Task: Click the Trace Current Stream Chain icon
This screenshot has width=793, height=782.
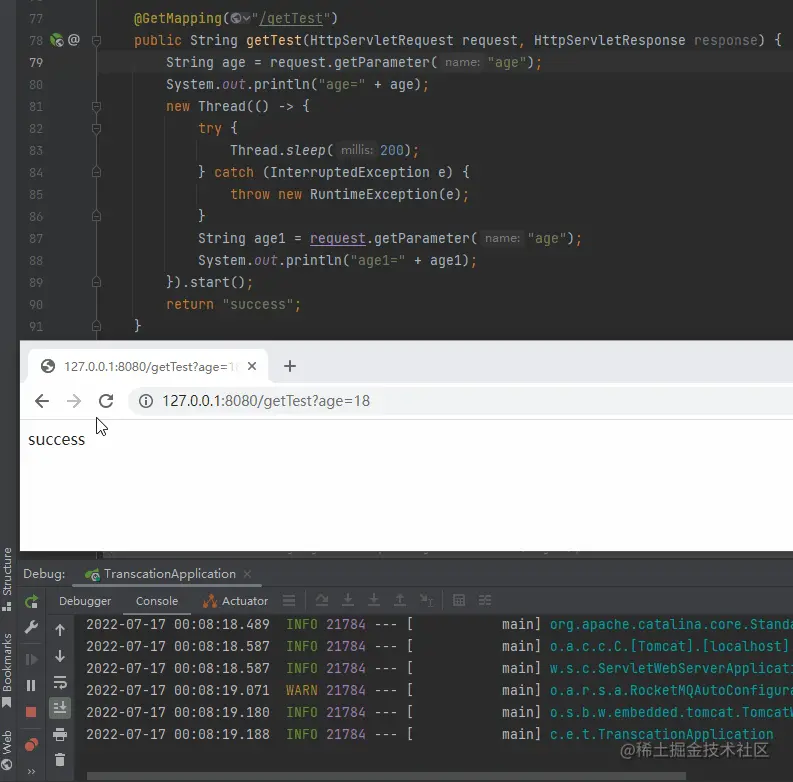Action: click(x=485, y=600)
